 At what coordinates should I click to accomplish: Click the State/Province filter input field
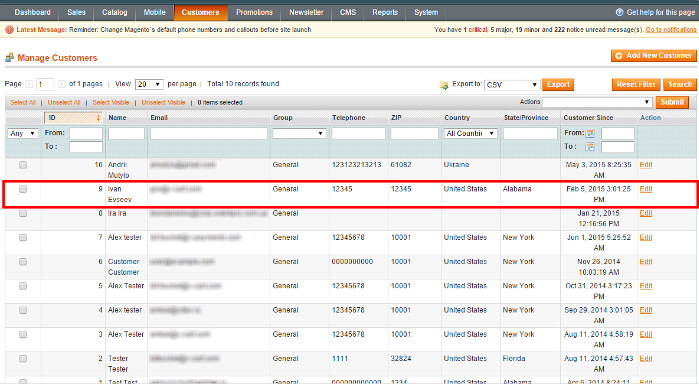530,133
